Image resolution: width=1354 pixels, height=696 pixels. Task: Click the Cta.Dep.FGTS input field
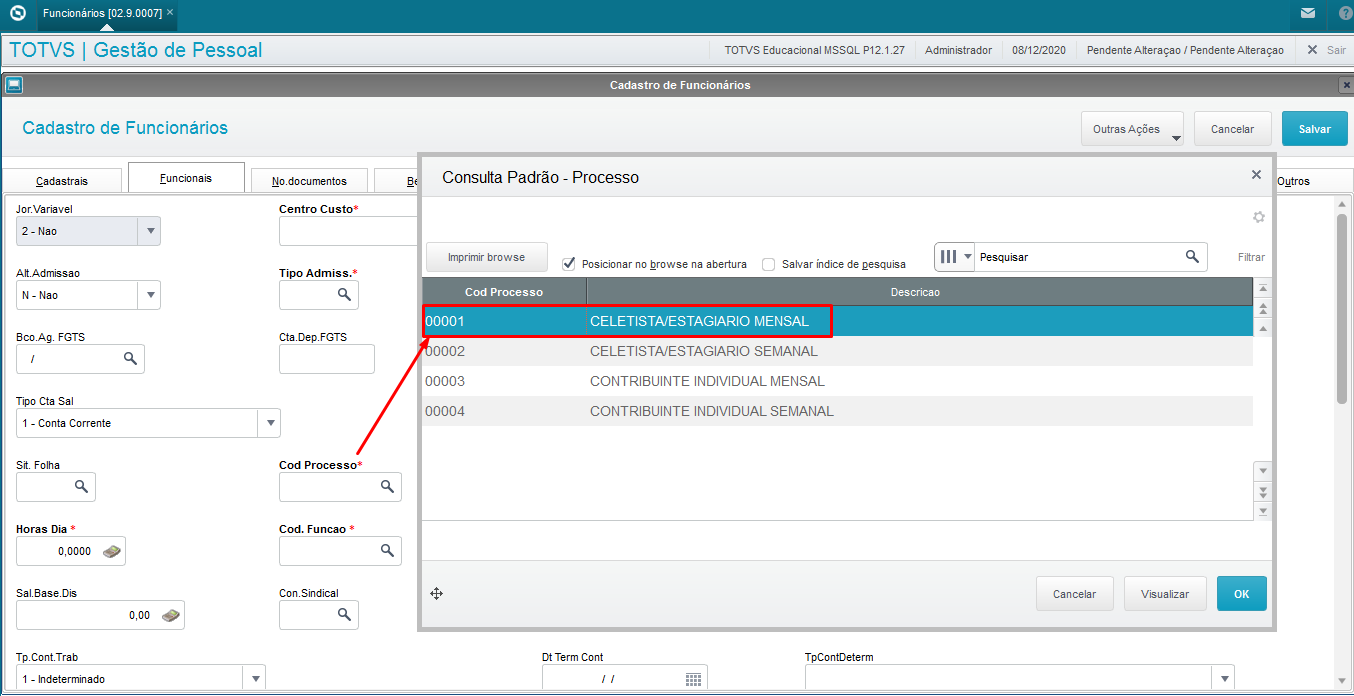click(x=326, y=359)
